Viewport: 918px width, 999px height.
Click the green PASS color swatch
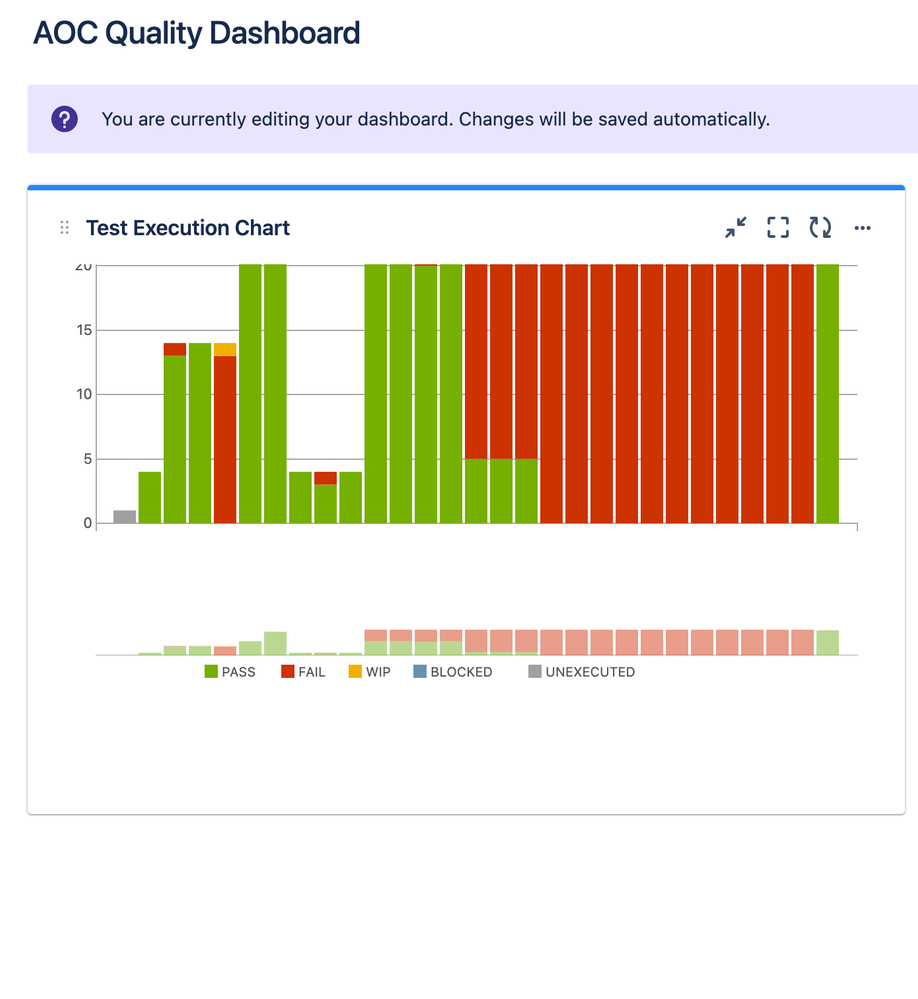(211, 672)
